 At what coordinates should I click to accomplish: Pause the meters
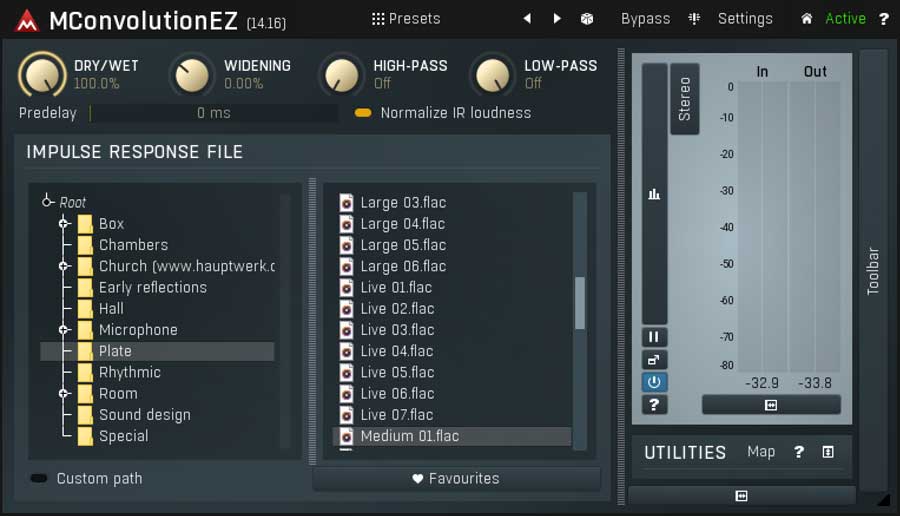(x=654, y=337)
